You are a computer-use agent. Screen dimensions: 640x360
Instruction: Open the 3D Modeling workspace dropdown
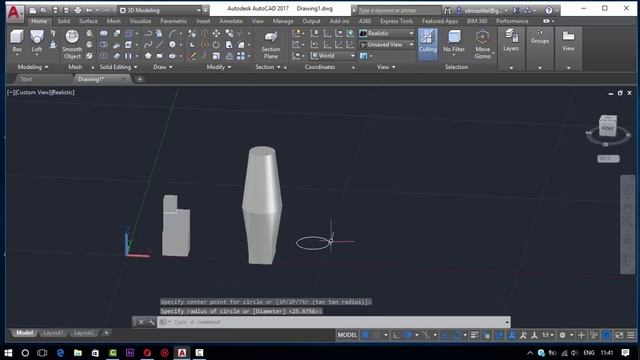point(160,10)
